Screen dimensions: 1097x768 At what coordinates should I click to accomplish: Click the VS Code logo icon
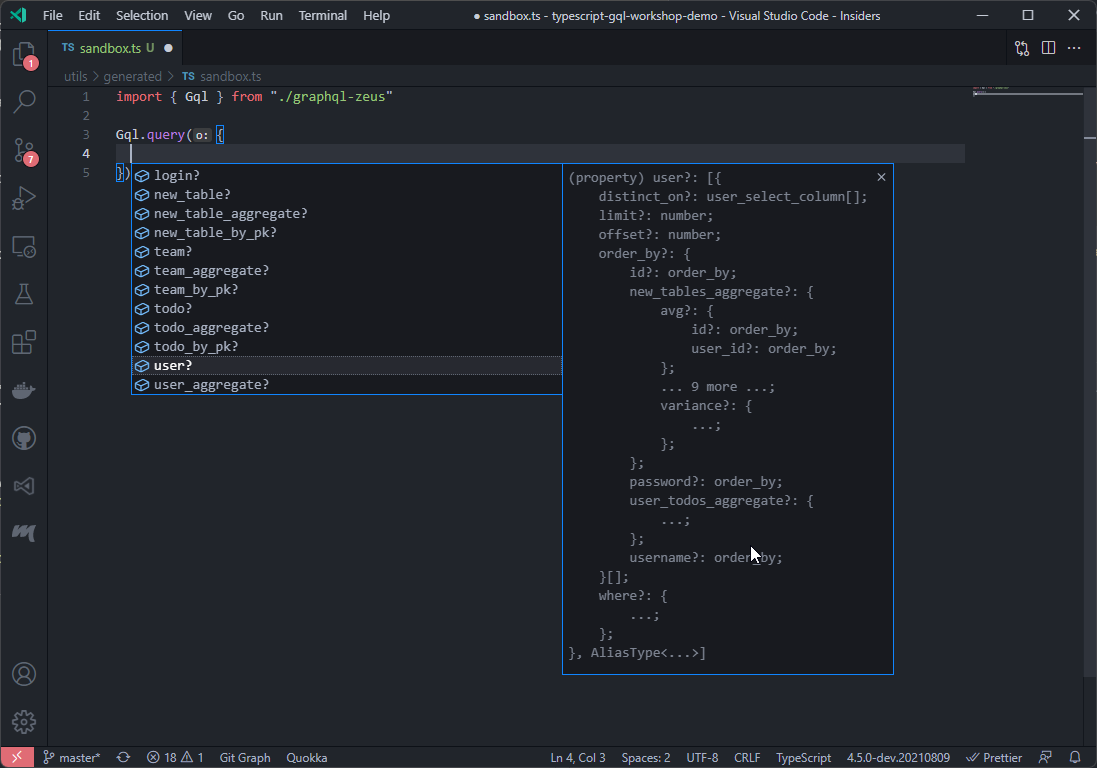point(18,15)
